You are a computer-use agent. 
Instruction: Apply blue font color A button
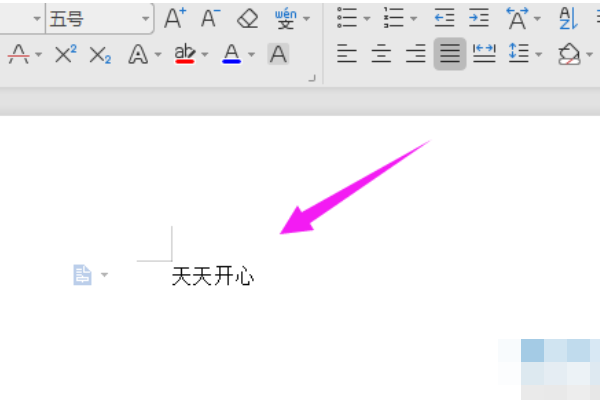pos(232,54)
